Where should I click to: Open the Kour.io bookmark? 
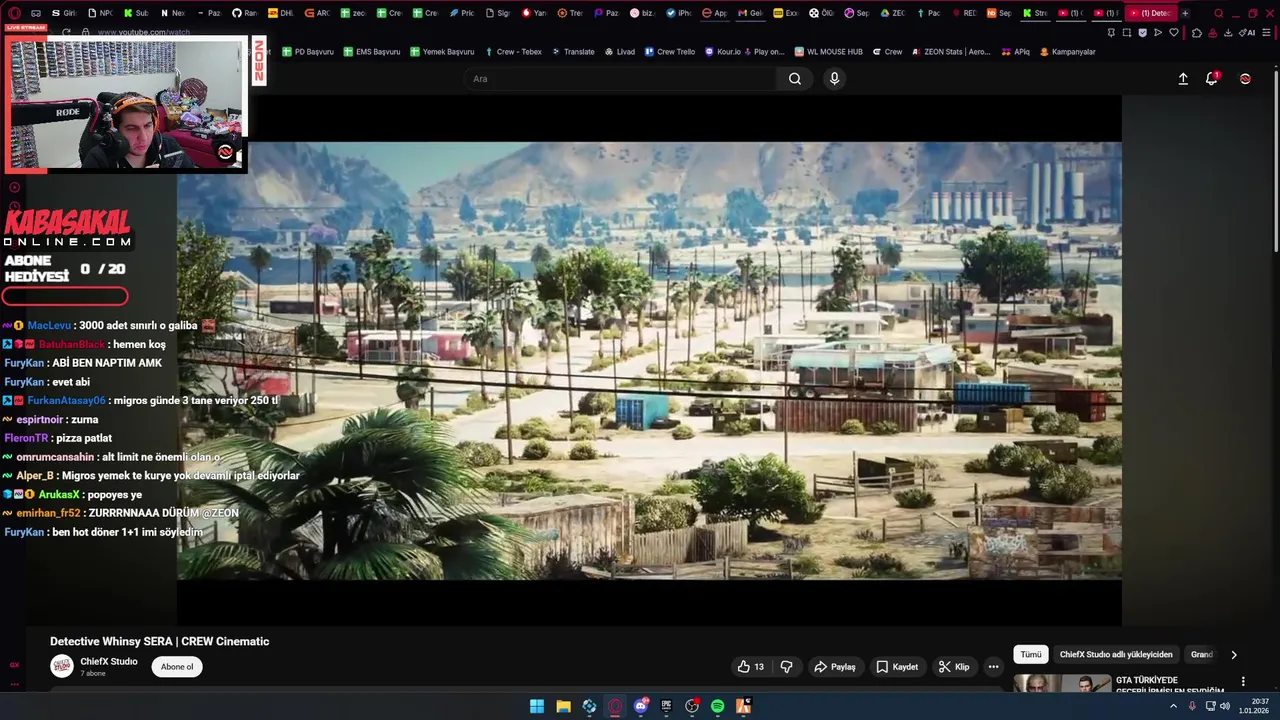pos(744,52)
